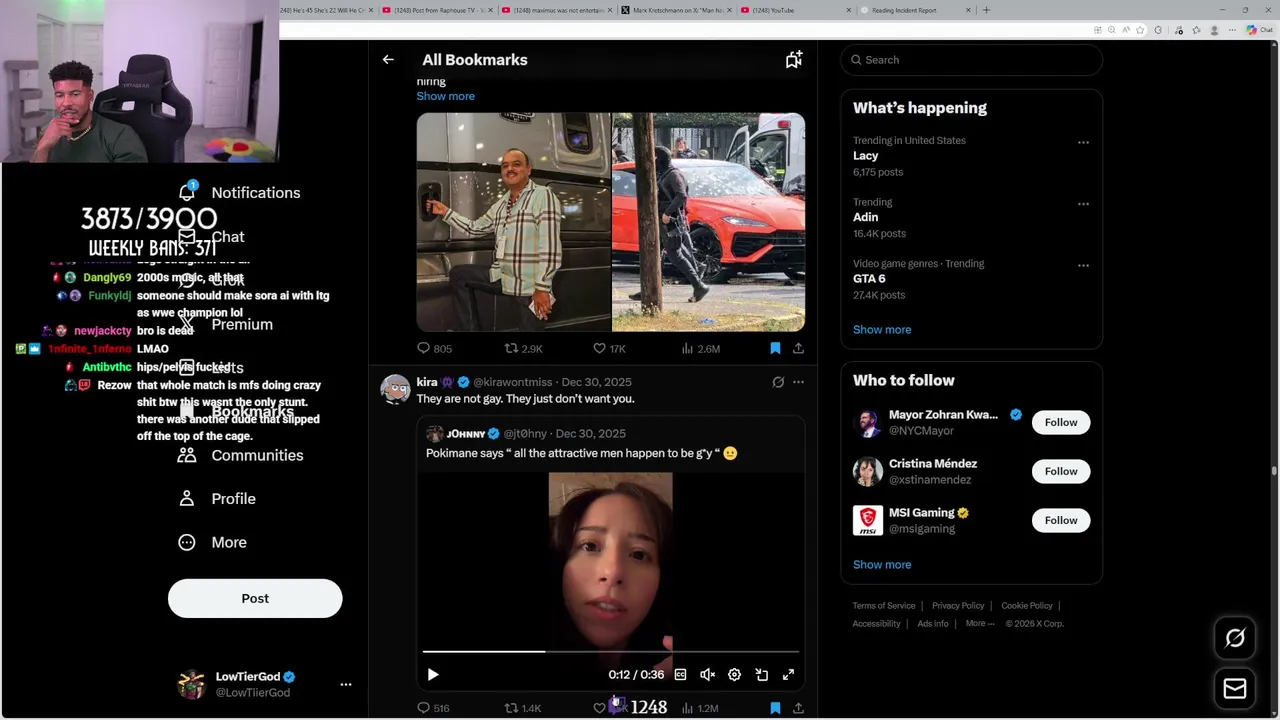This screenshot has width=1280, height=720.
Task: Open options for the Lacy trend
Action: (1083, 142)
